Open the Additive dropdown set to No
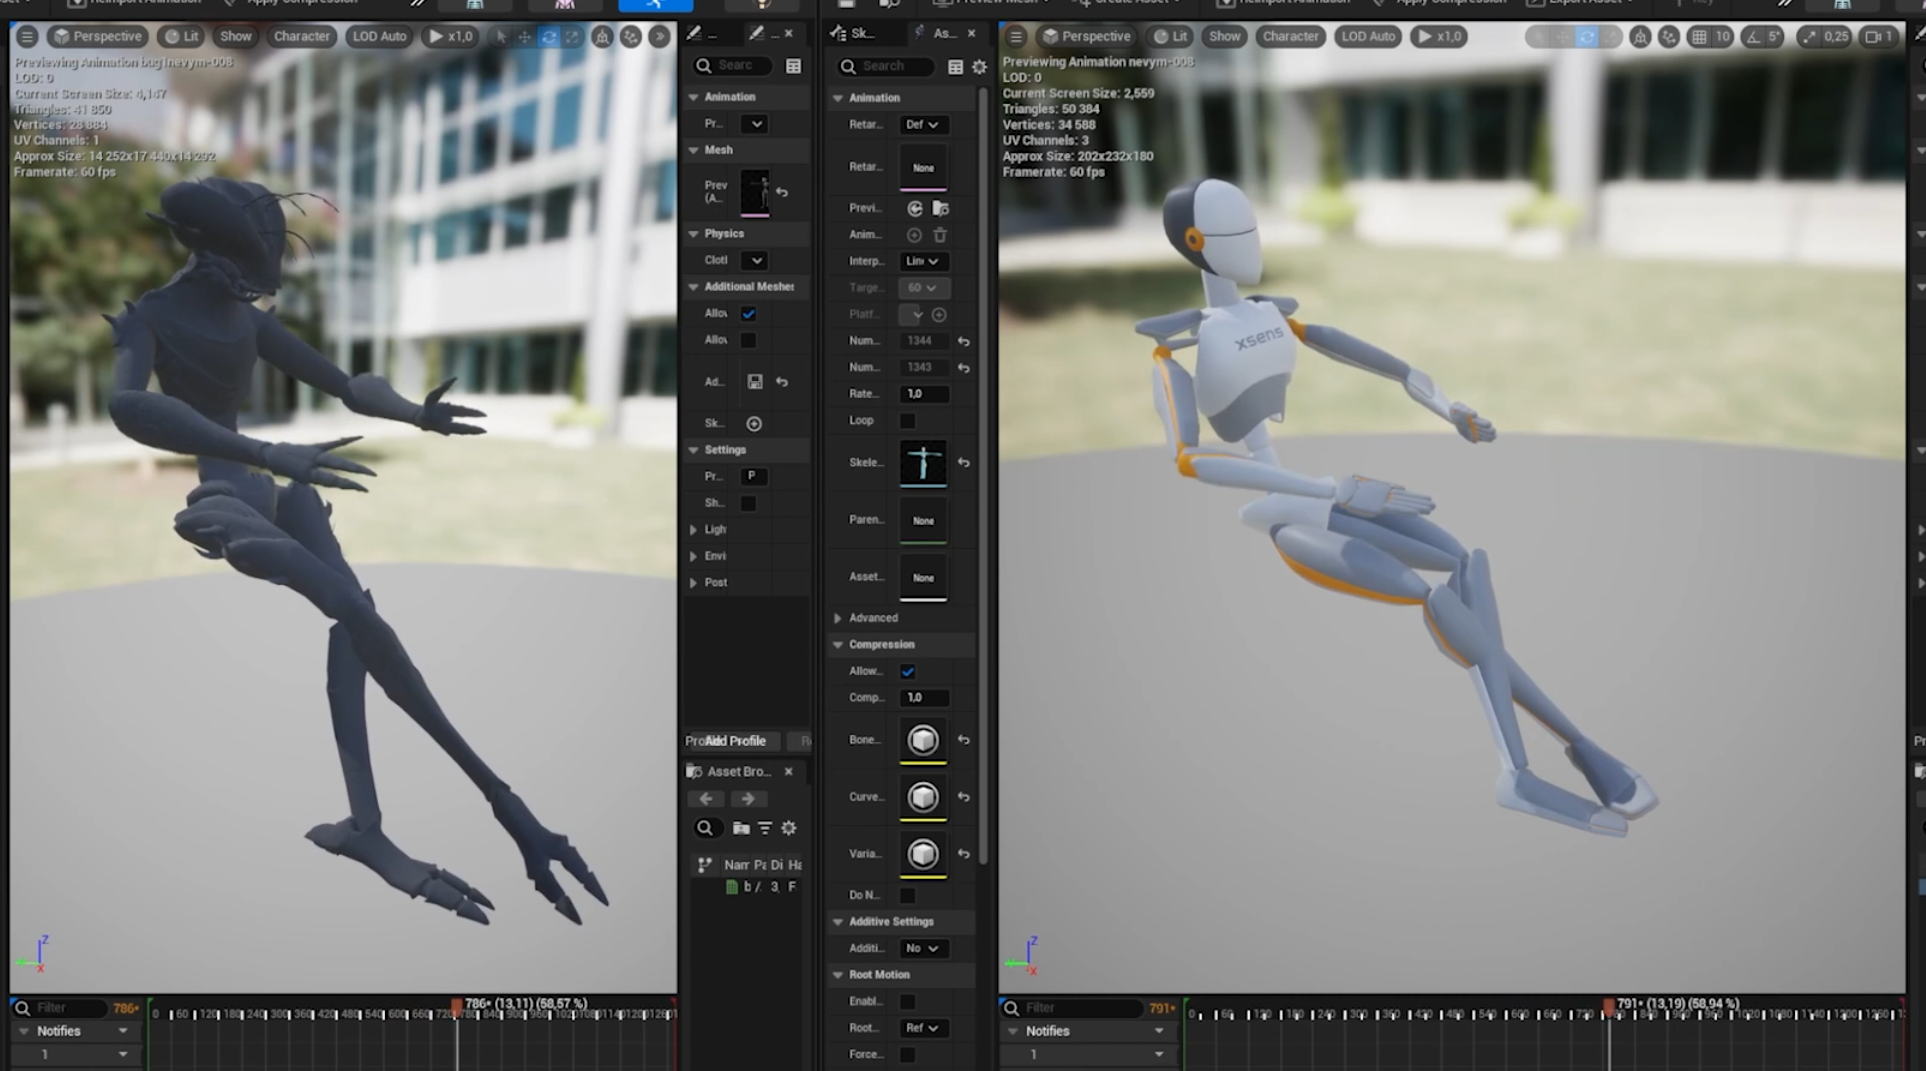Viewport: 1926px width, 1071px height. click(923, 948)
